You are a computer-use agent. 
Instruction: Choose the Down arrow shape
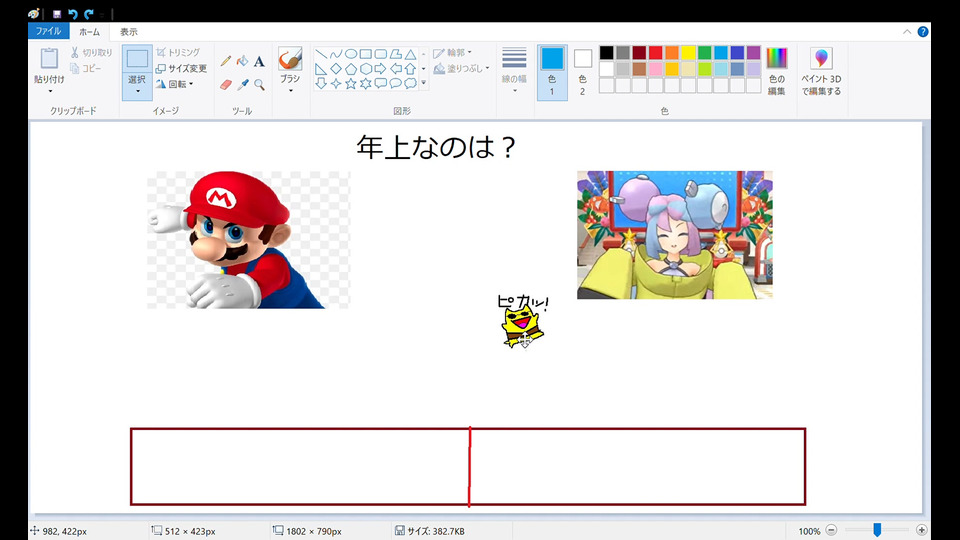point(321,83)
